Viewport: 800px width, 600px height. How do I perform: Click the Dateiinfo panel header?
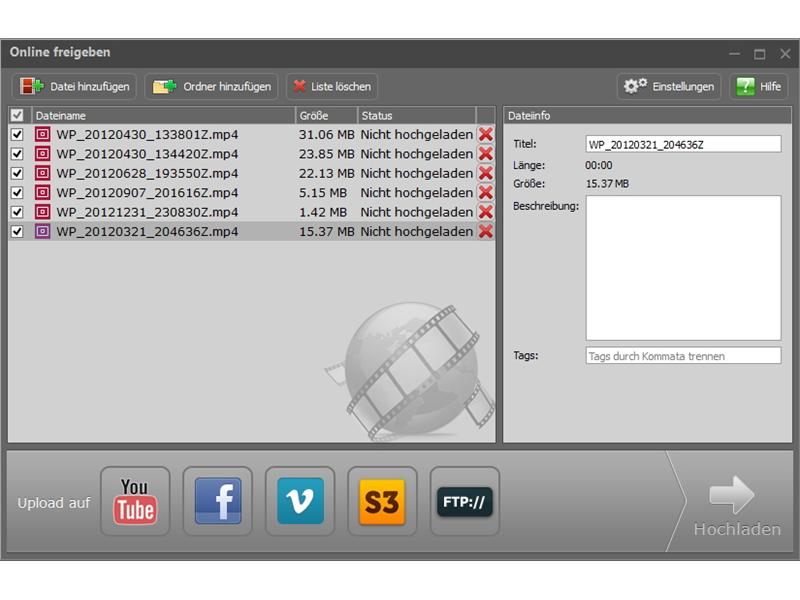tap(647, 116)
